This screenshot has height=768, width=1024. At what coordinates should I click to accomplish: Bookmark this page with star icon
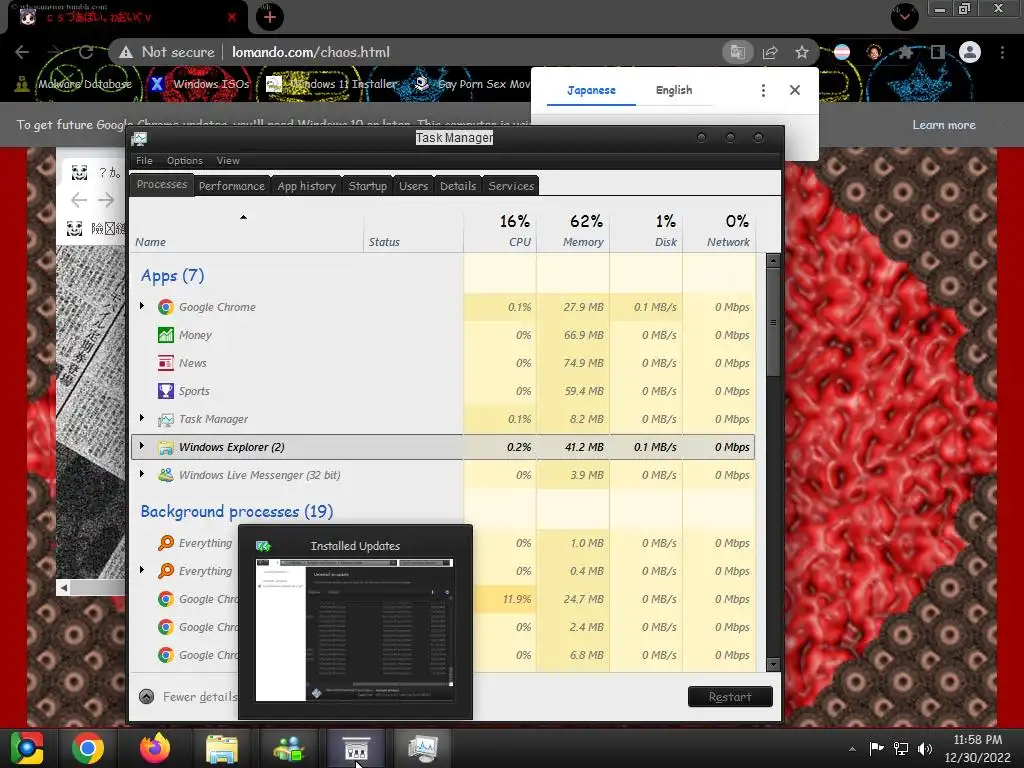802,52
